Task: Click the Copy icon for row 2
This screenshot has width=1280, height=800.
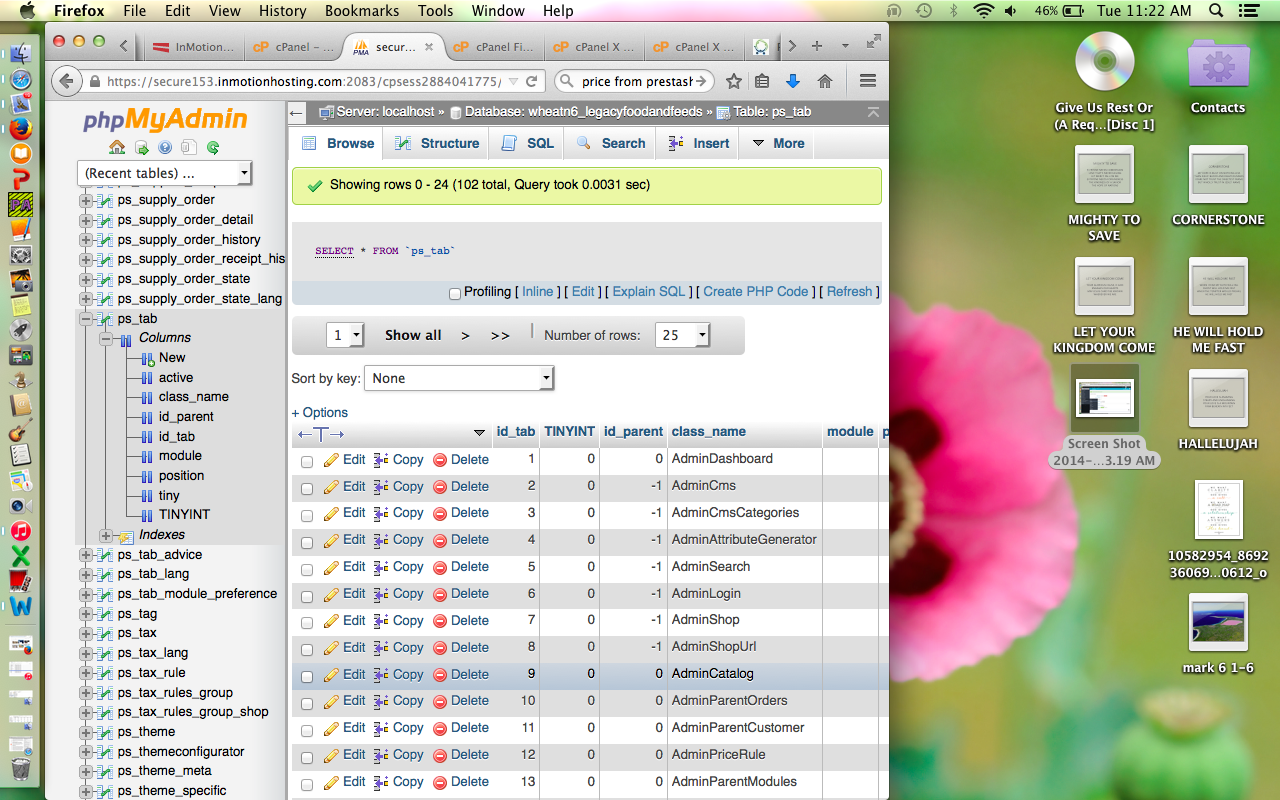Action: coord(381,487)
